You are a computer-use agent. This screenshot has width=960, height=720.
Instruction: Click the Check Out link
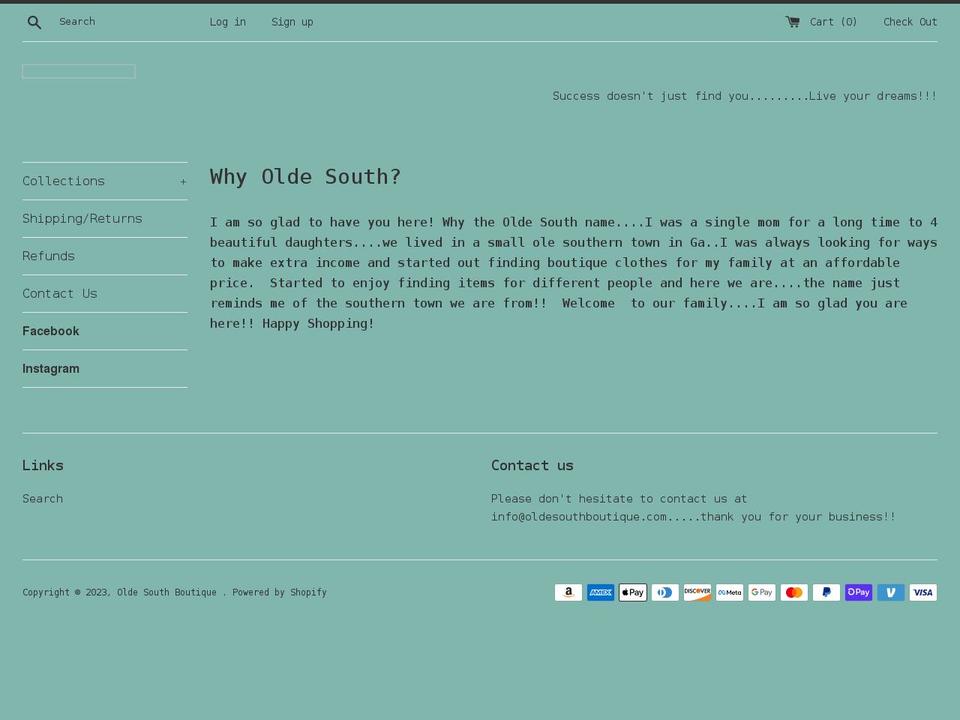click(x=910, y=22)
